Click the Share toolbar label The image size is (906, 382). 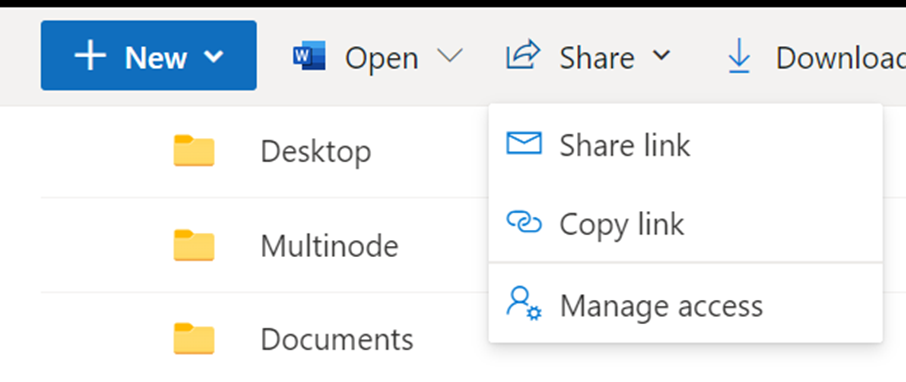point(597,58)
